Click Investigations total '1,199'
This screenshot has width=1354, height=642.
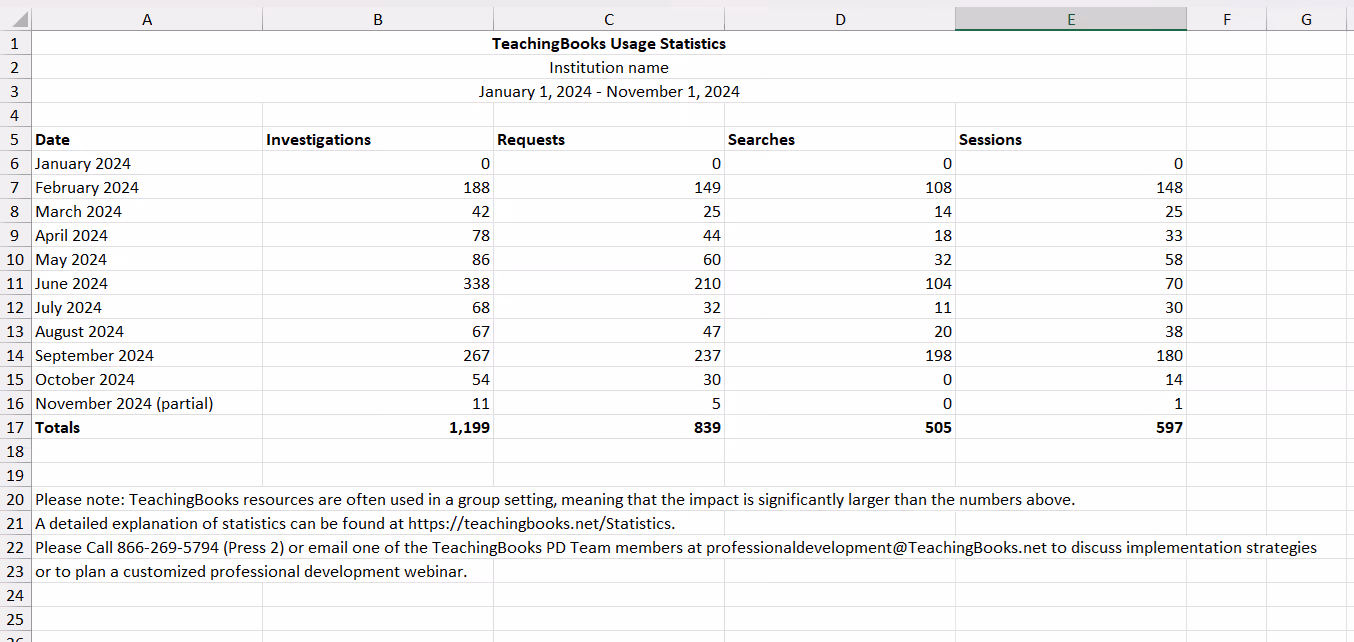pos(378,428)
